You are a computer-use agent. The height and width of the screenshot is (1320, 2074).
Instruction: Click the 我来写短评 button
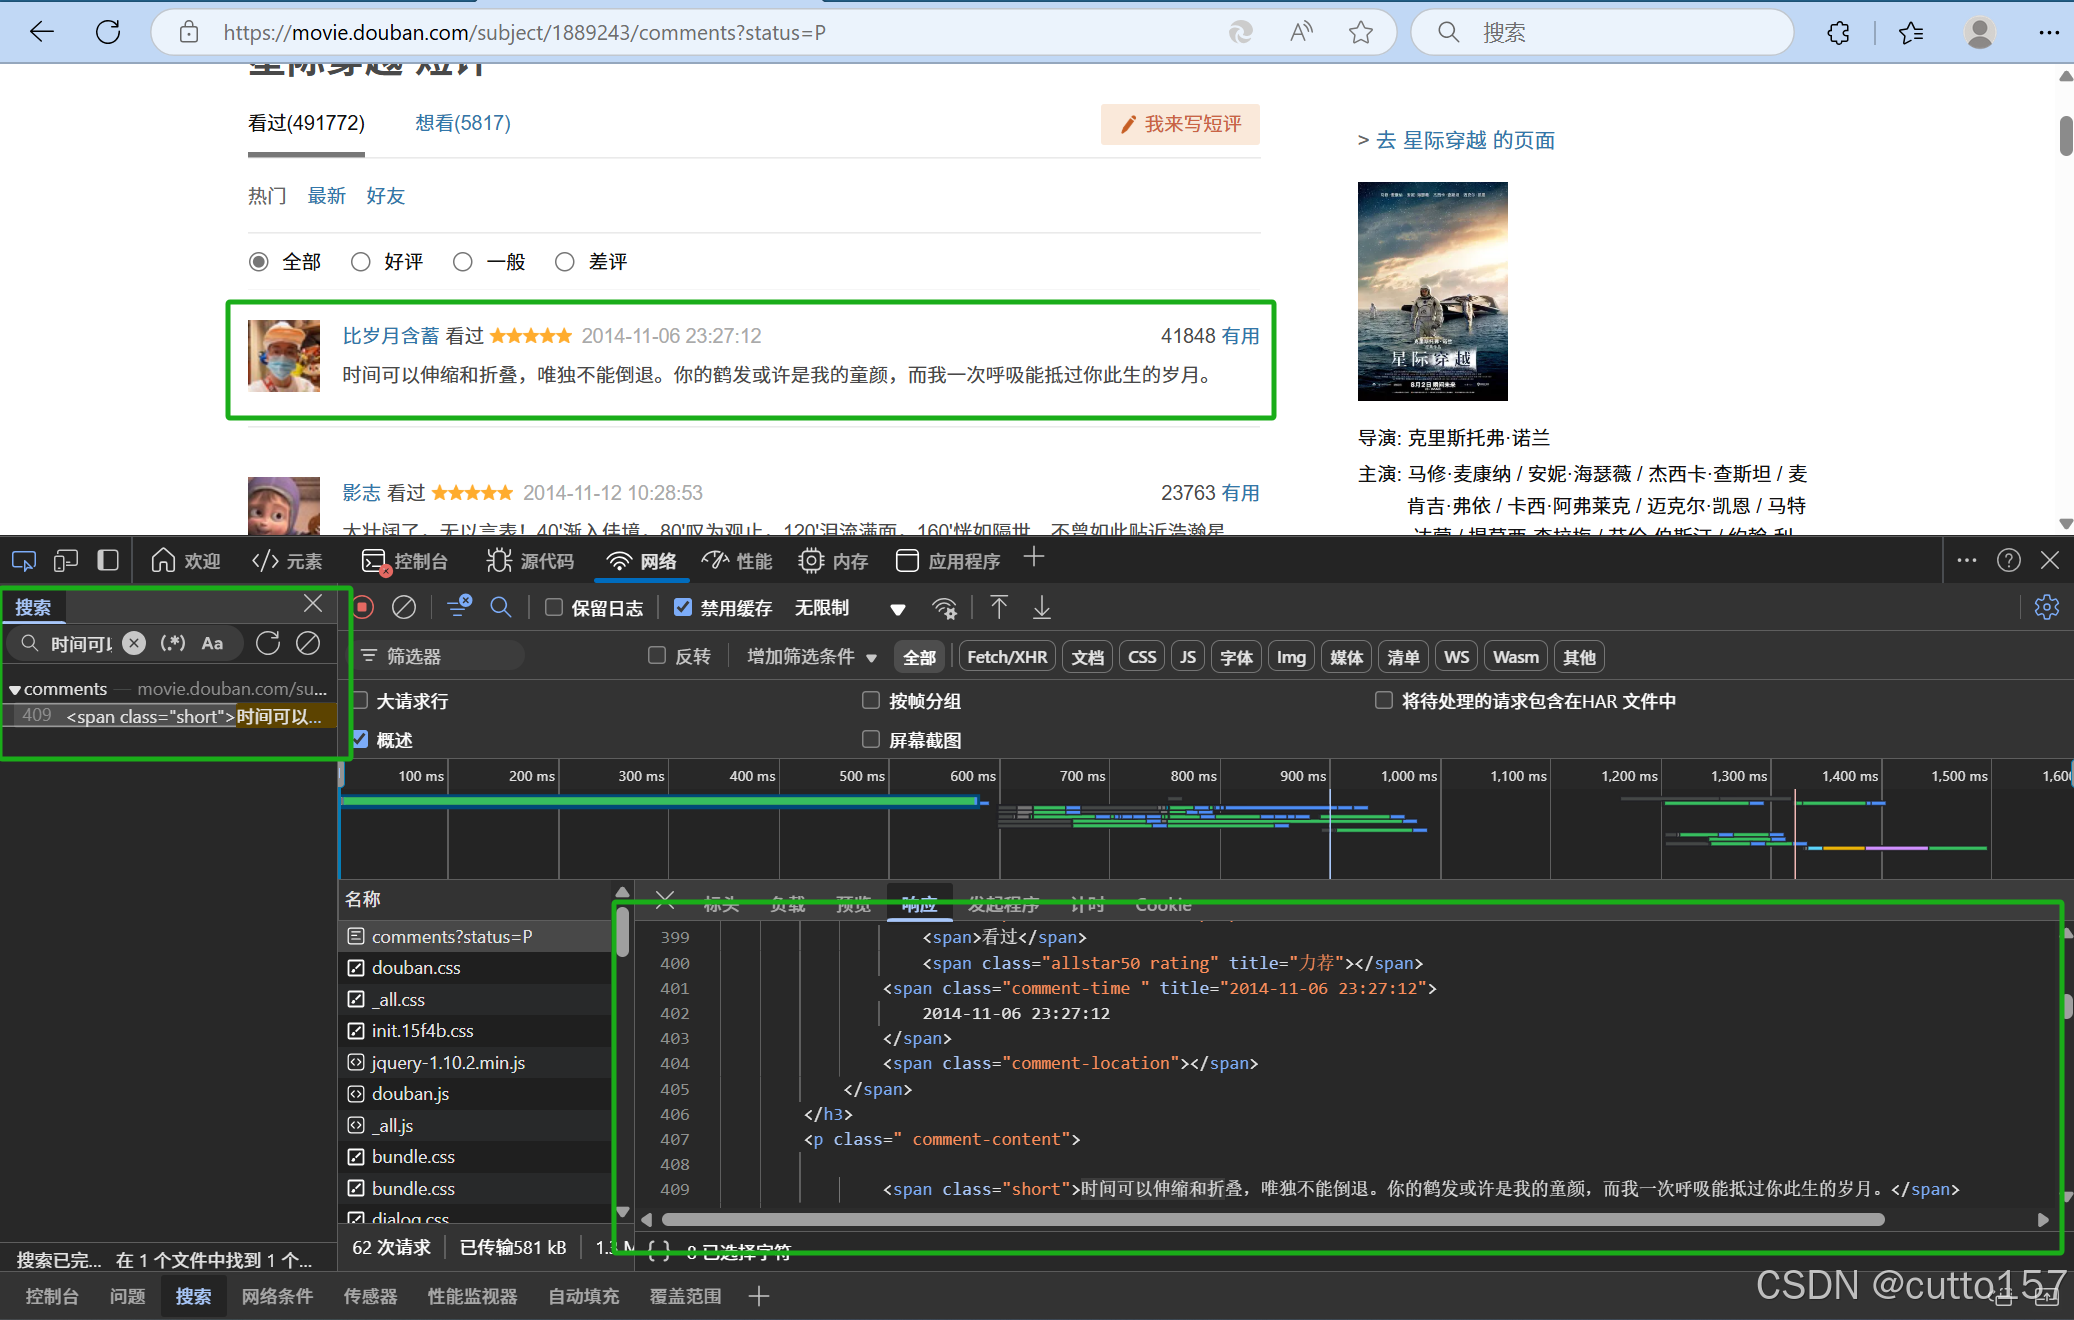[1180, 124]
